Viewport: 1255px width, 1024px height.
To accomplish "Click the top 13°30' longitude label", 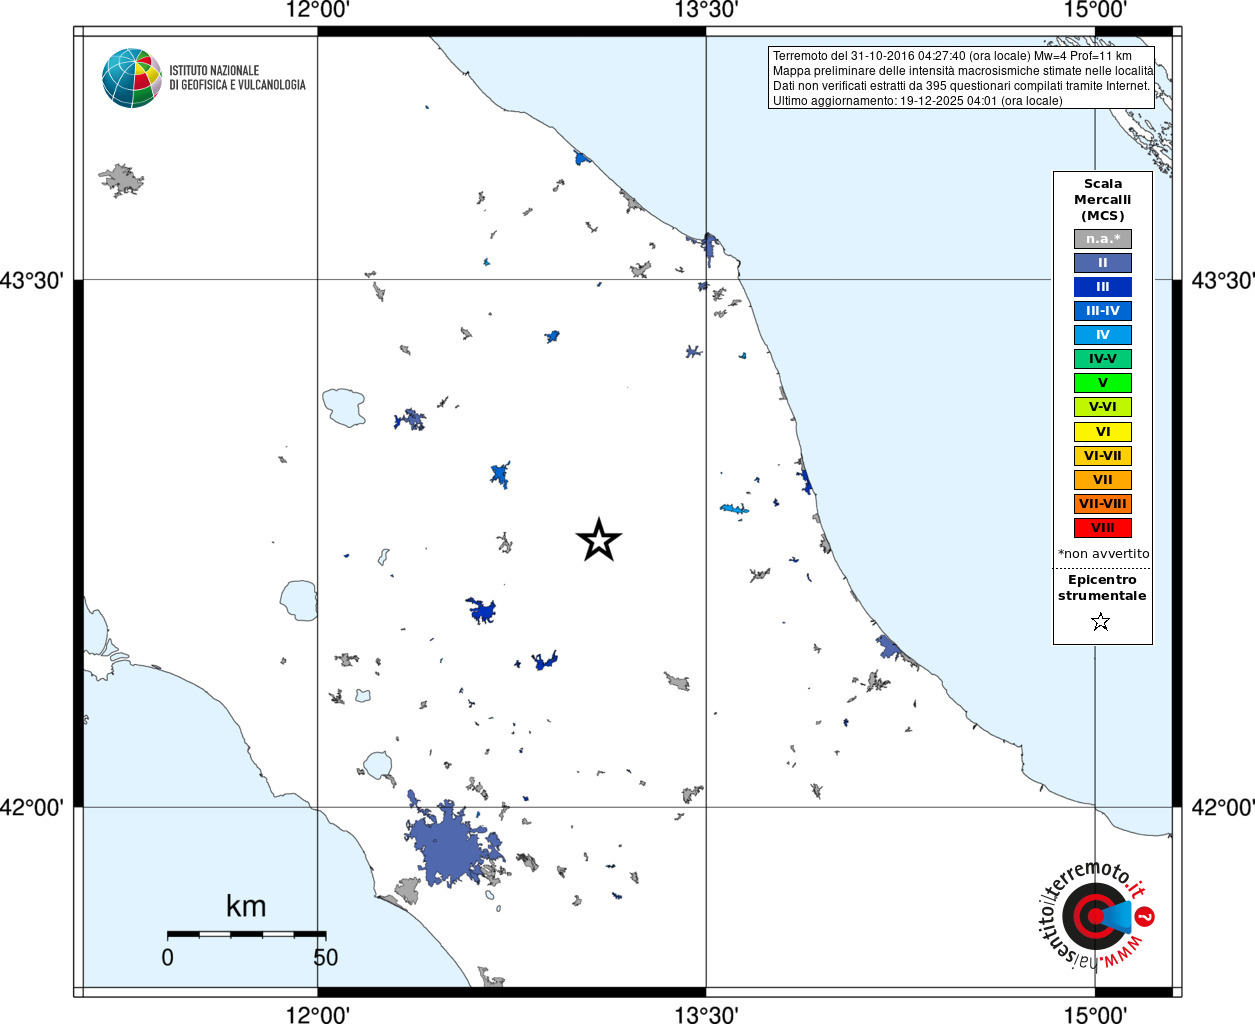I will (706, 10).
